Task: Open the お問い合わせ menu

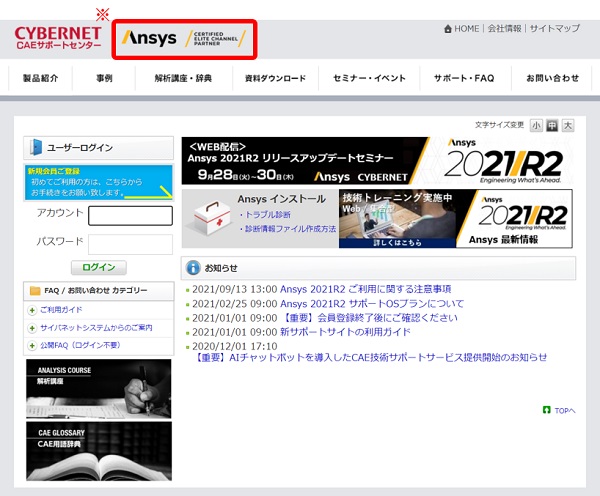Action: [x=553, y=78]
